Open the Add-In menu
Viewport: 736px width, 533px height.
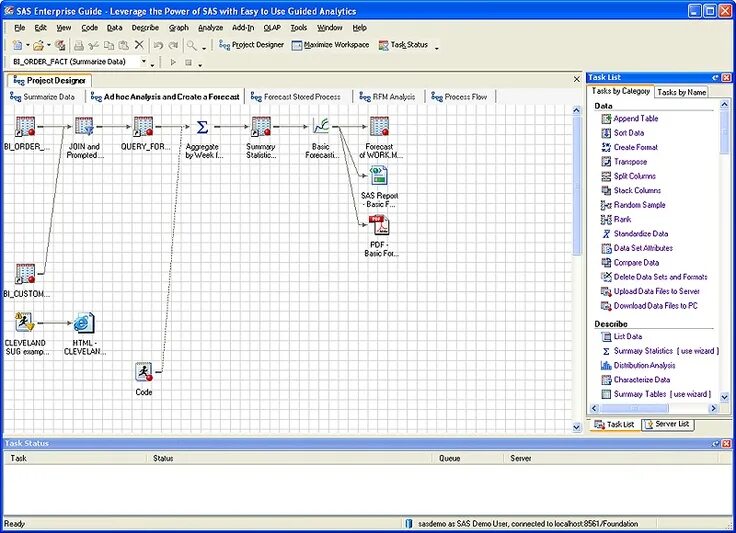point(243,28)
